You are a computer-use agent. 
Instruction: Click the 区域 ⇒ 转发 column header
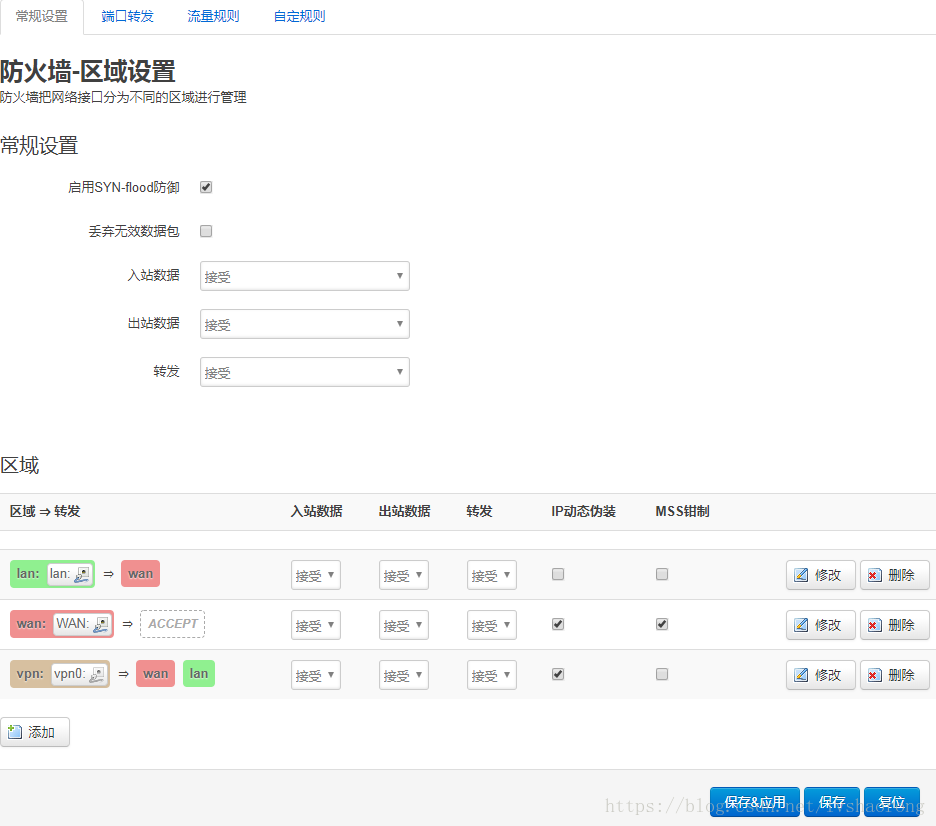click(x=45, y=511)
